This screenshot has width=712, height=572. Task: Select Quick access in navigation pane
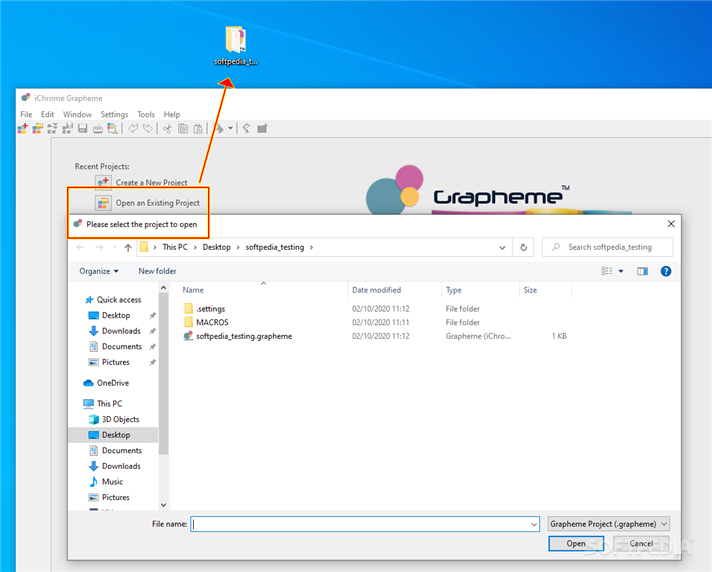pyautogui.click(x=113, y=300)
